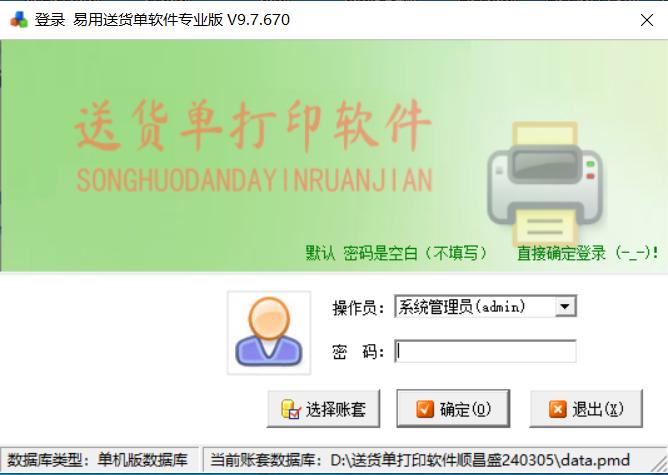This screenshot has width=668, height=475.
Task: Click the database icon on 选择账套 button
Action: [291, 409]
